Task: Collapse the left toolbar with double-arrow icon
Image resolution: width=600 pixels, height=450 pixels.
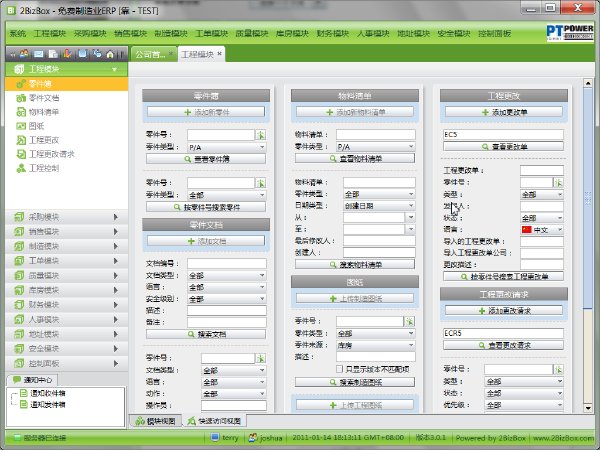Action: point(13,55)
